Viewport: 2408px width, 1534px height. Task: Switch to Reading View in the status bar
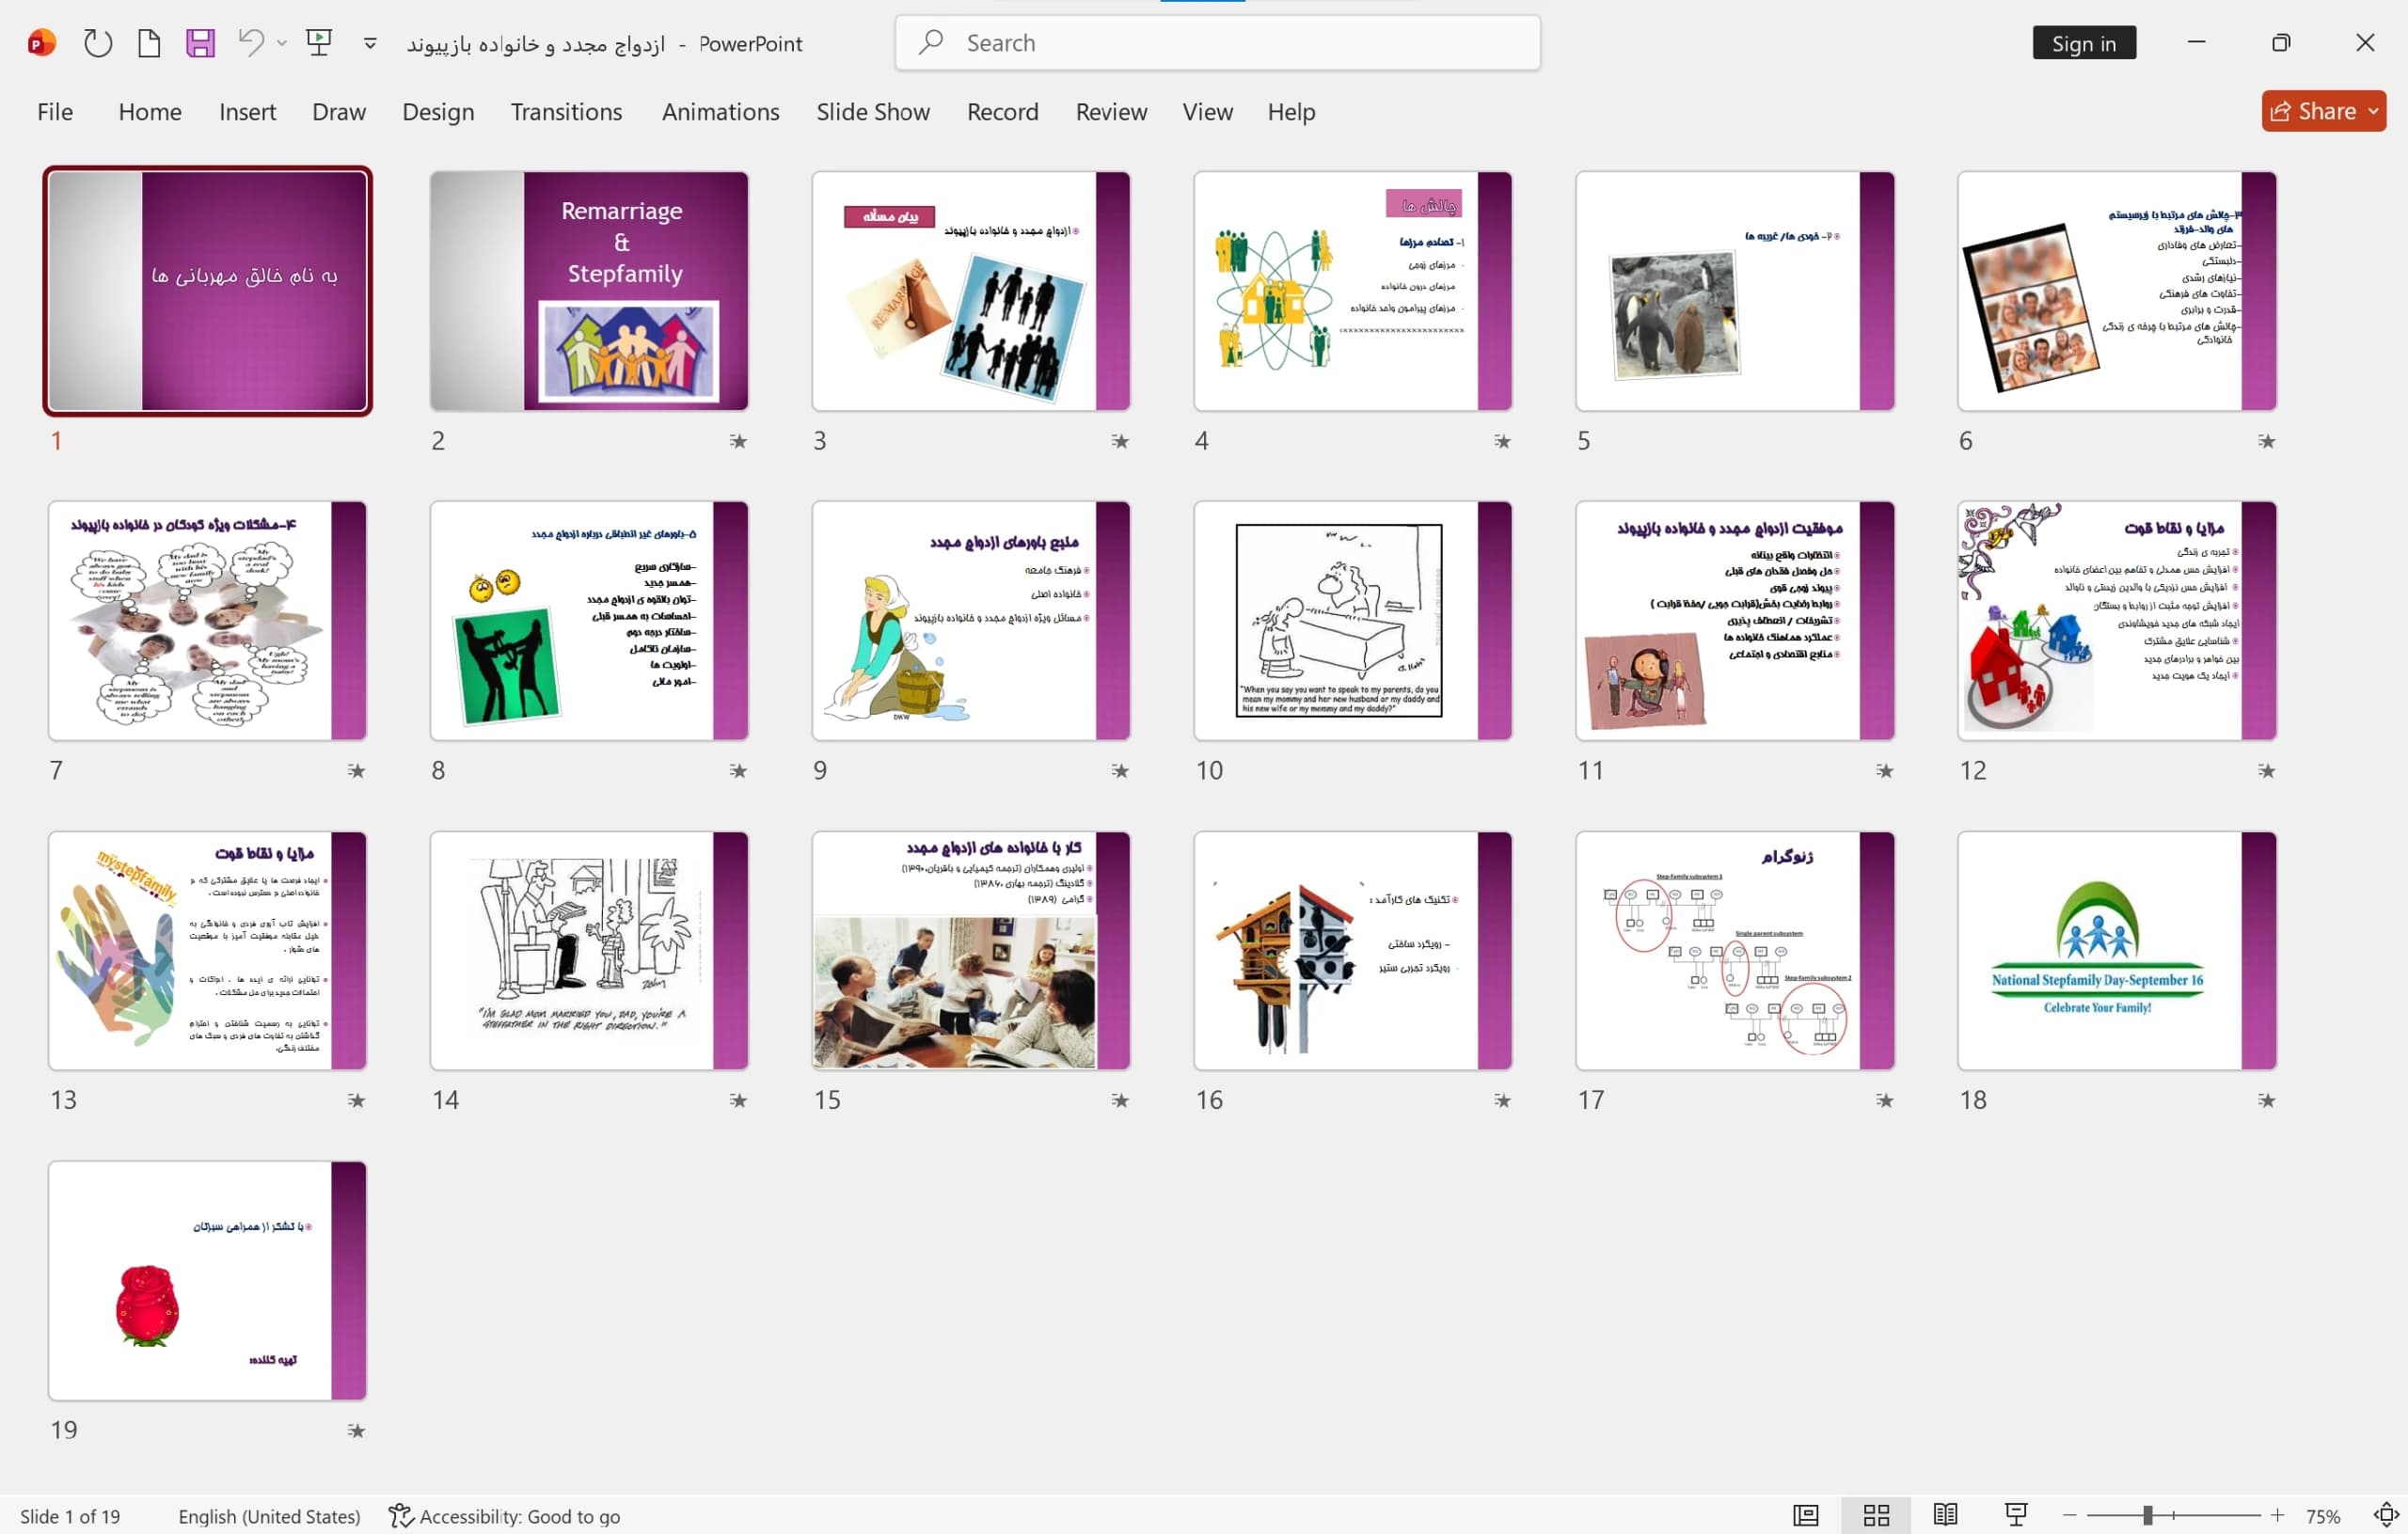pyautogui.click(x=1945, y=1515)
